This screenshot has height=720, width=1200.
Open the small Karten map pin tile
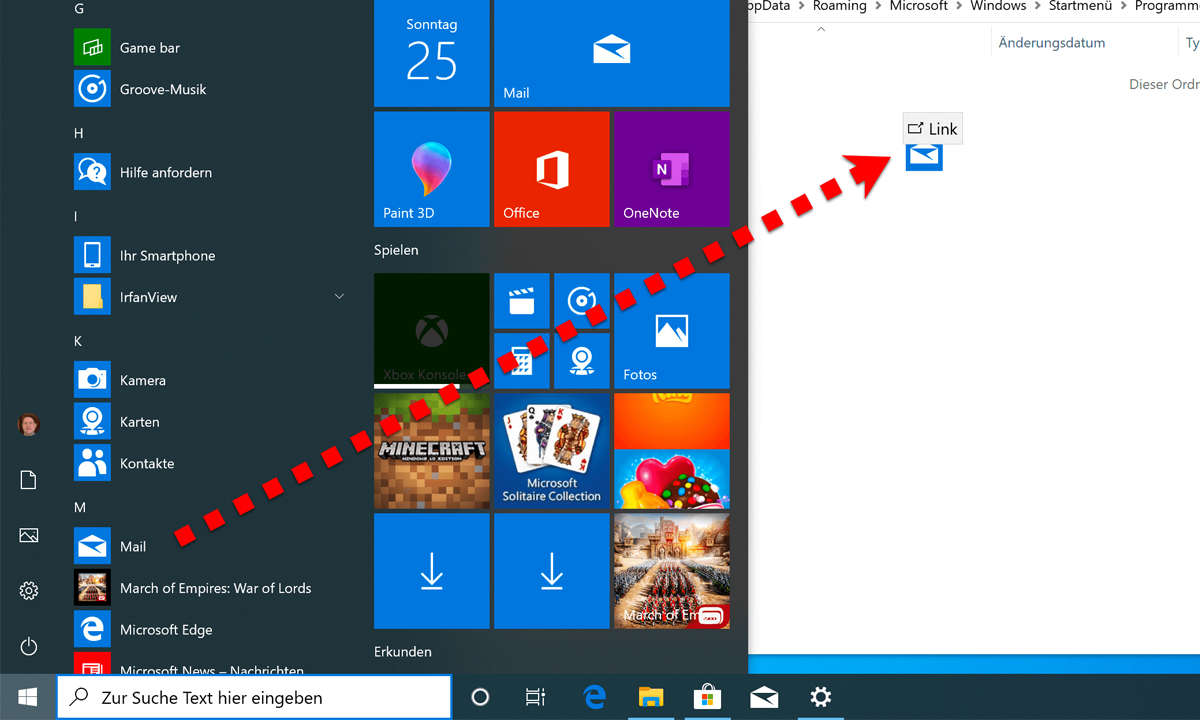pos(582,361)
